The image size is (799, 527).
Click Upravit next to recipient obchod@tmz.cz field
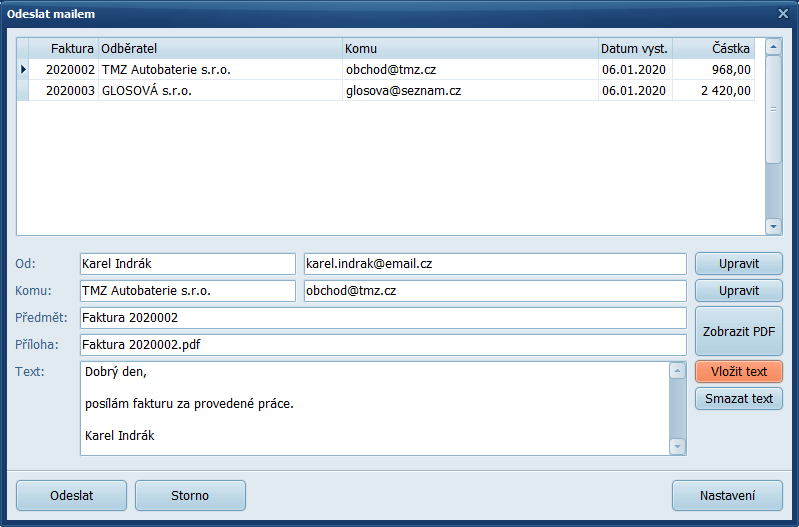tap(739, 291)
